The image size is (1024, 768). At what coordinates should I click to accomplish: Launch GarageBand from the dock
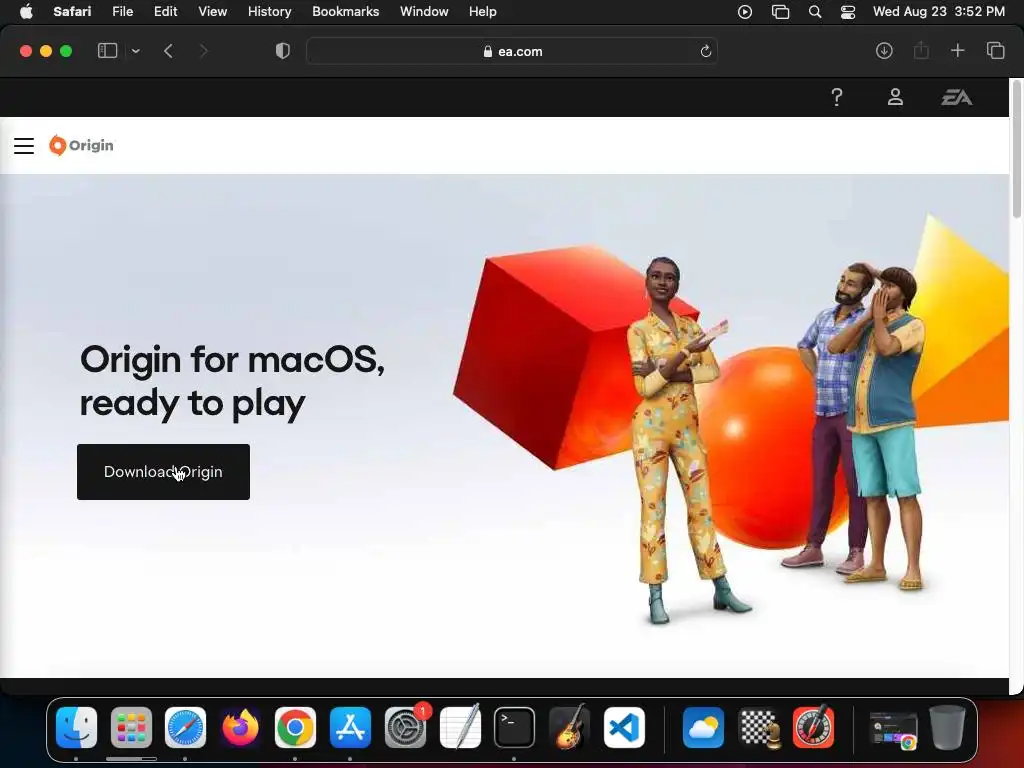pyautogui.click(x=569, y=728)
